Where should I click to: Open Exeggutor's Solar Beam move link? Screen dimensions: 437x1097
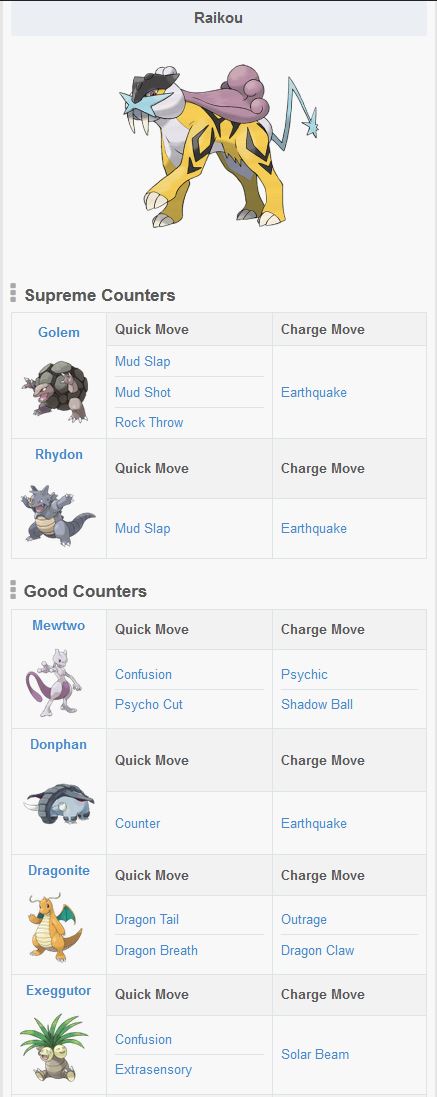click(315, 1054)
